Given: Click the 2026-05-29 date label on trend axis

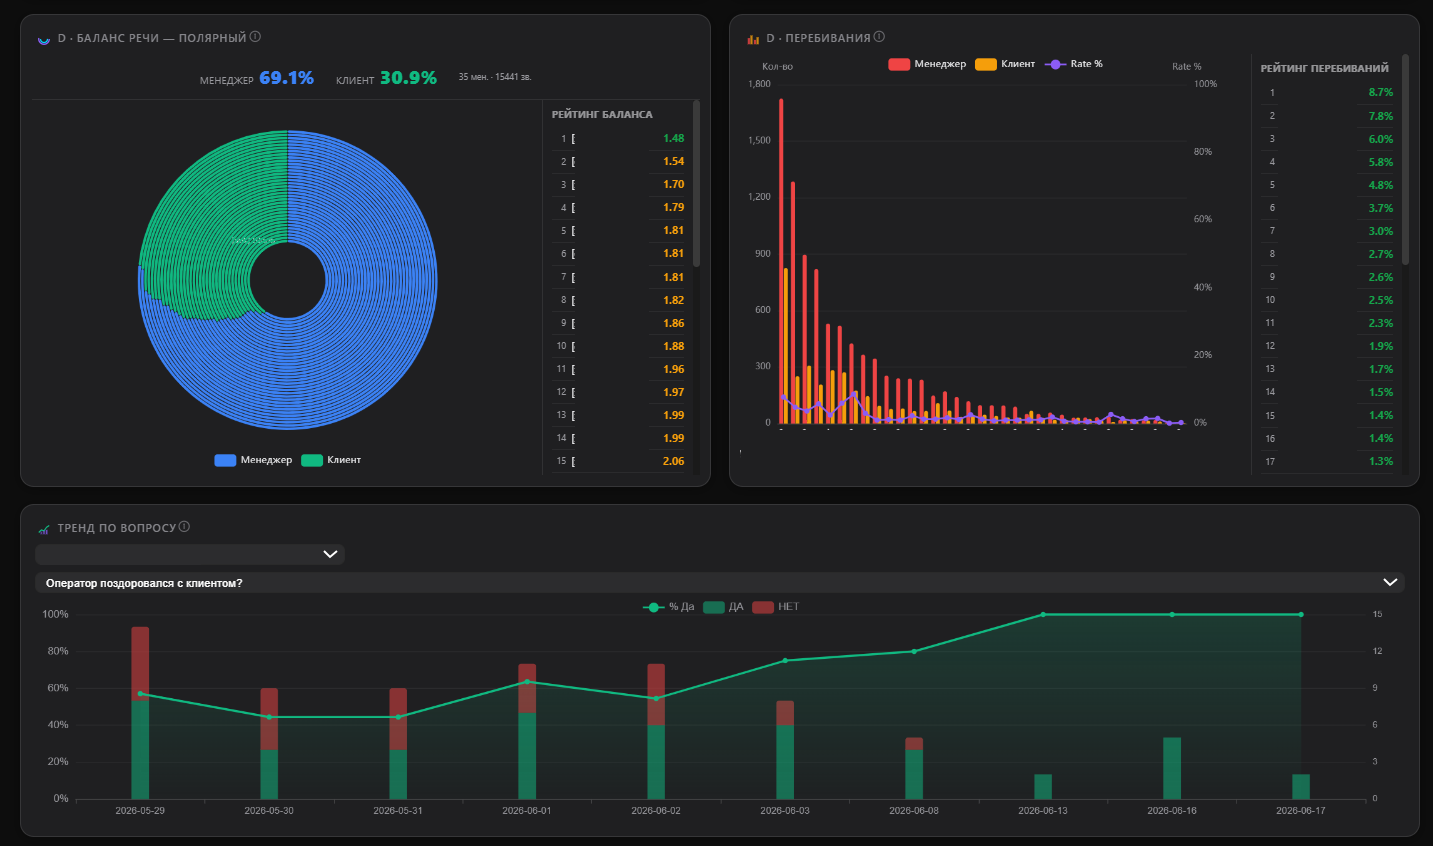Looking at the screenshot, I should click(140, 811).
